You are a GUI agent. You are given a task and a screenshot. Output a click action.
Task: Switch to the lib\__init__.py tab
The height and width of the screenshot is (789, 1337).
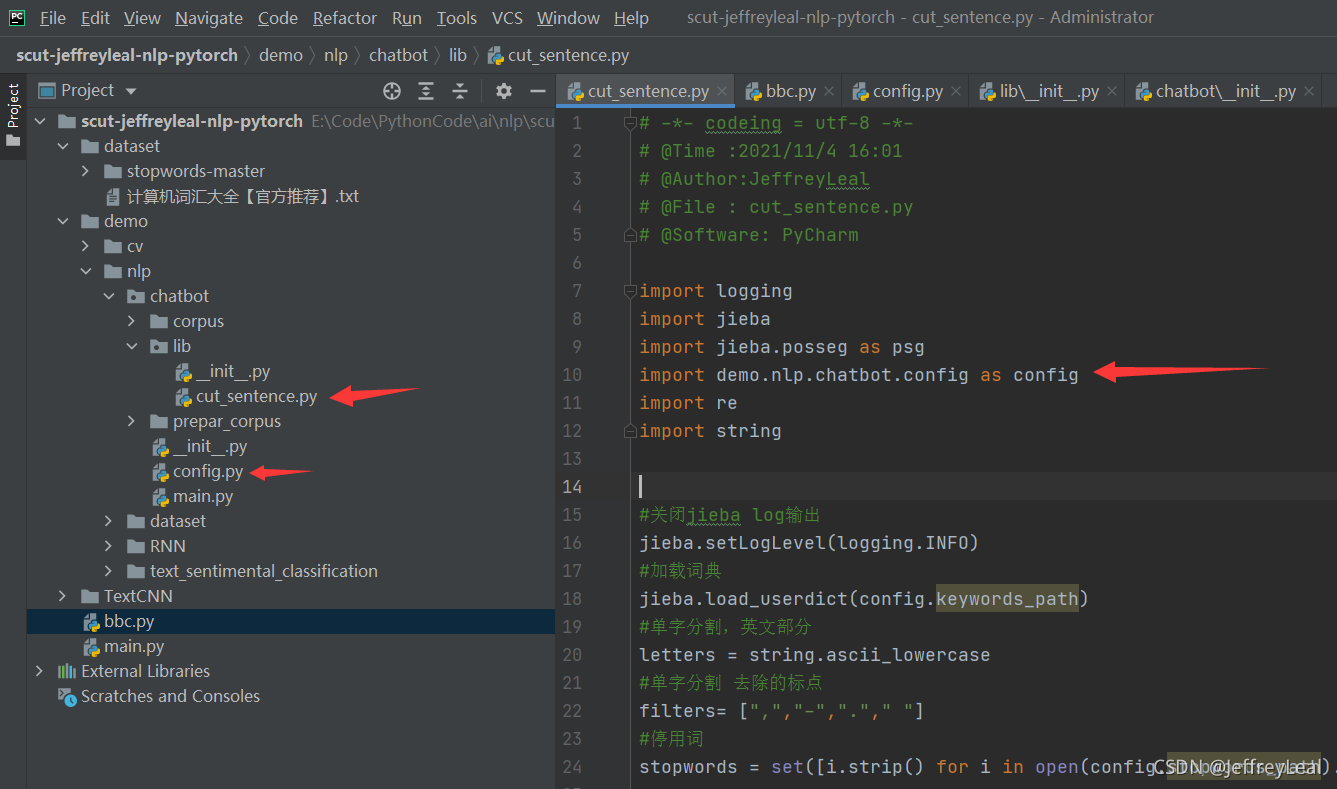click(x=1049, y=91)
